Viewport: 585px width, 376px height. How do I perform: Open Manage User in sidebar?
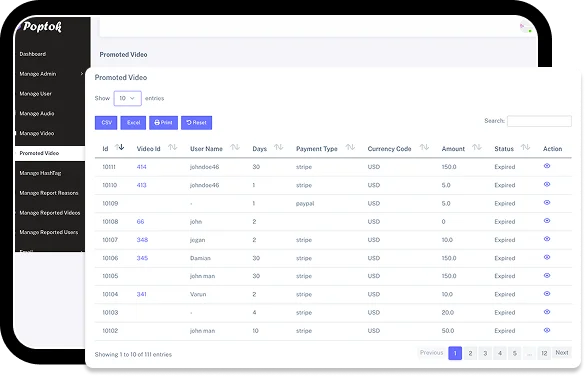point(35,94)
